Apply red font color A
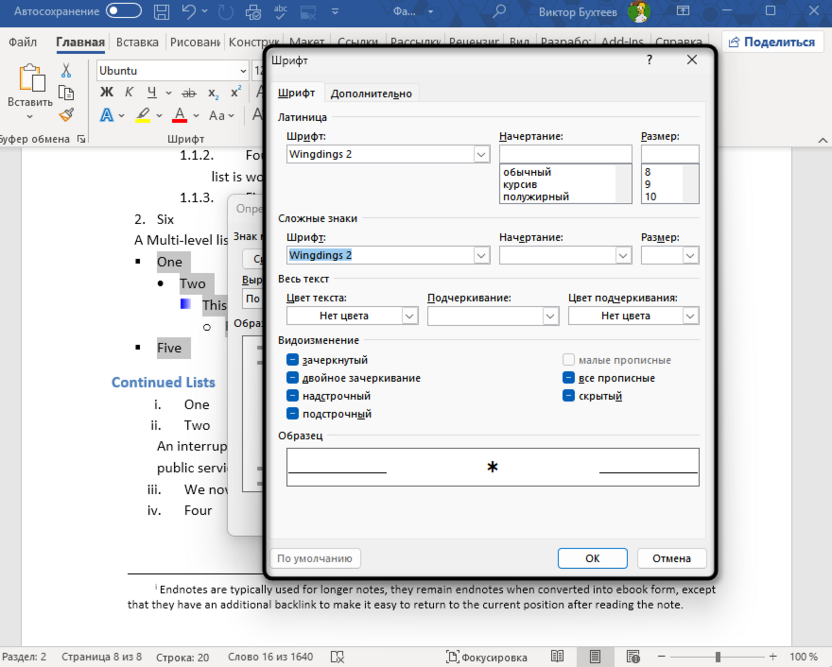The width and height of the screenshot is (832, 667). [179, 115]
